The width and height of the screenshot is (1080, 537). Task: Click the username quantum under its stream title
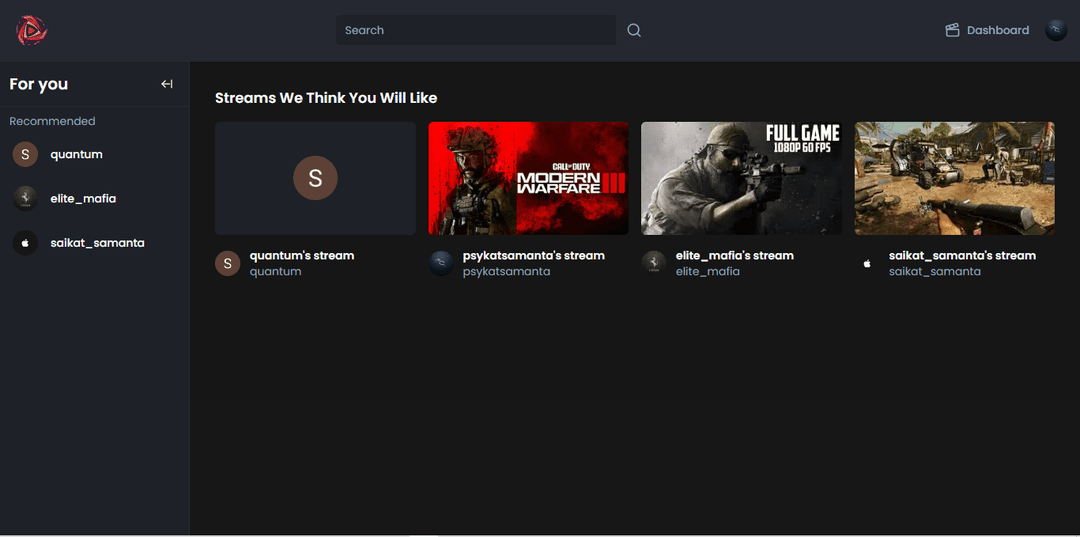[x=276, y=271]
